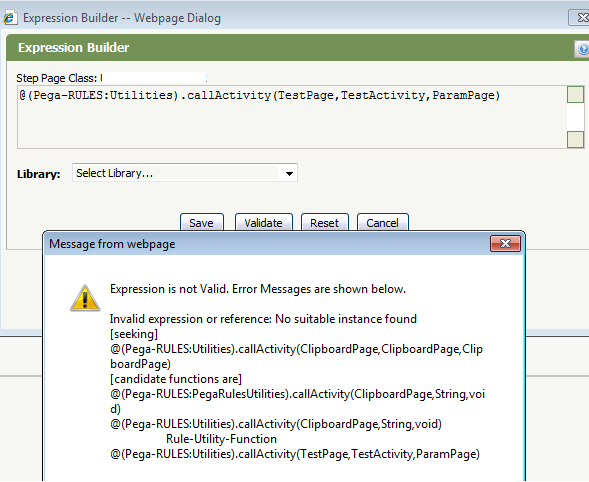Click the yellow warning icon in the alert
589x482 pixels.
[85, 298]
